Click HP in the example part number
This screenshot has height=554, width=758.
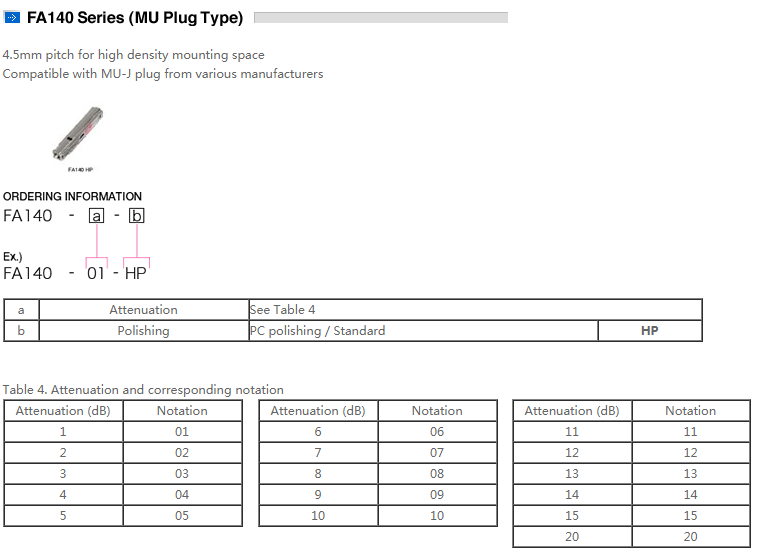pyautogui.click(x=135, y=273)
